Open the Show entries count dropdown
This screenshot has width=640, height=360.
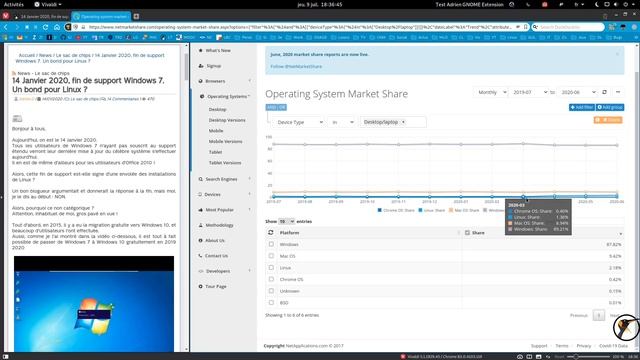pos(287,221)
